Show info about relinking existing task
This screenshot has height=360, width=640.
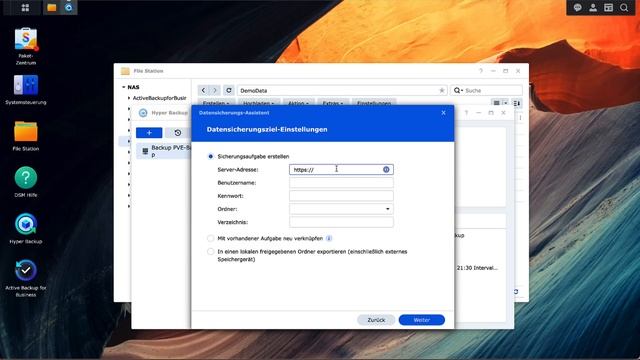[x=329, y=238]
